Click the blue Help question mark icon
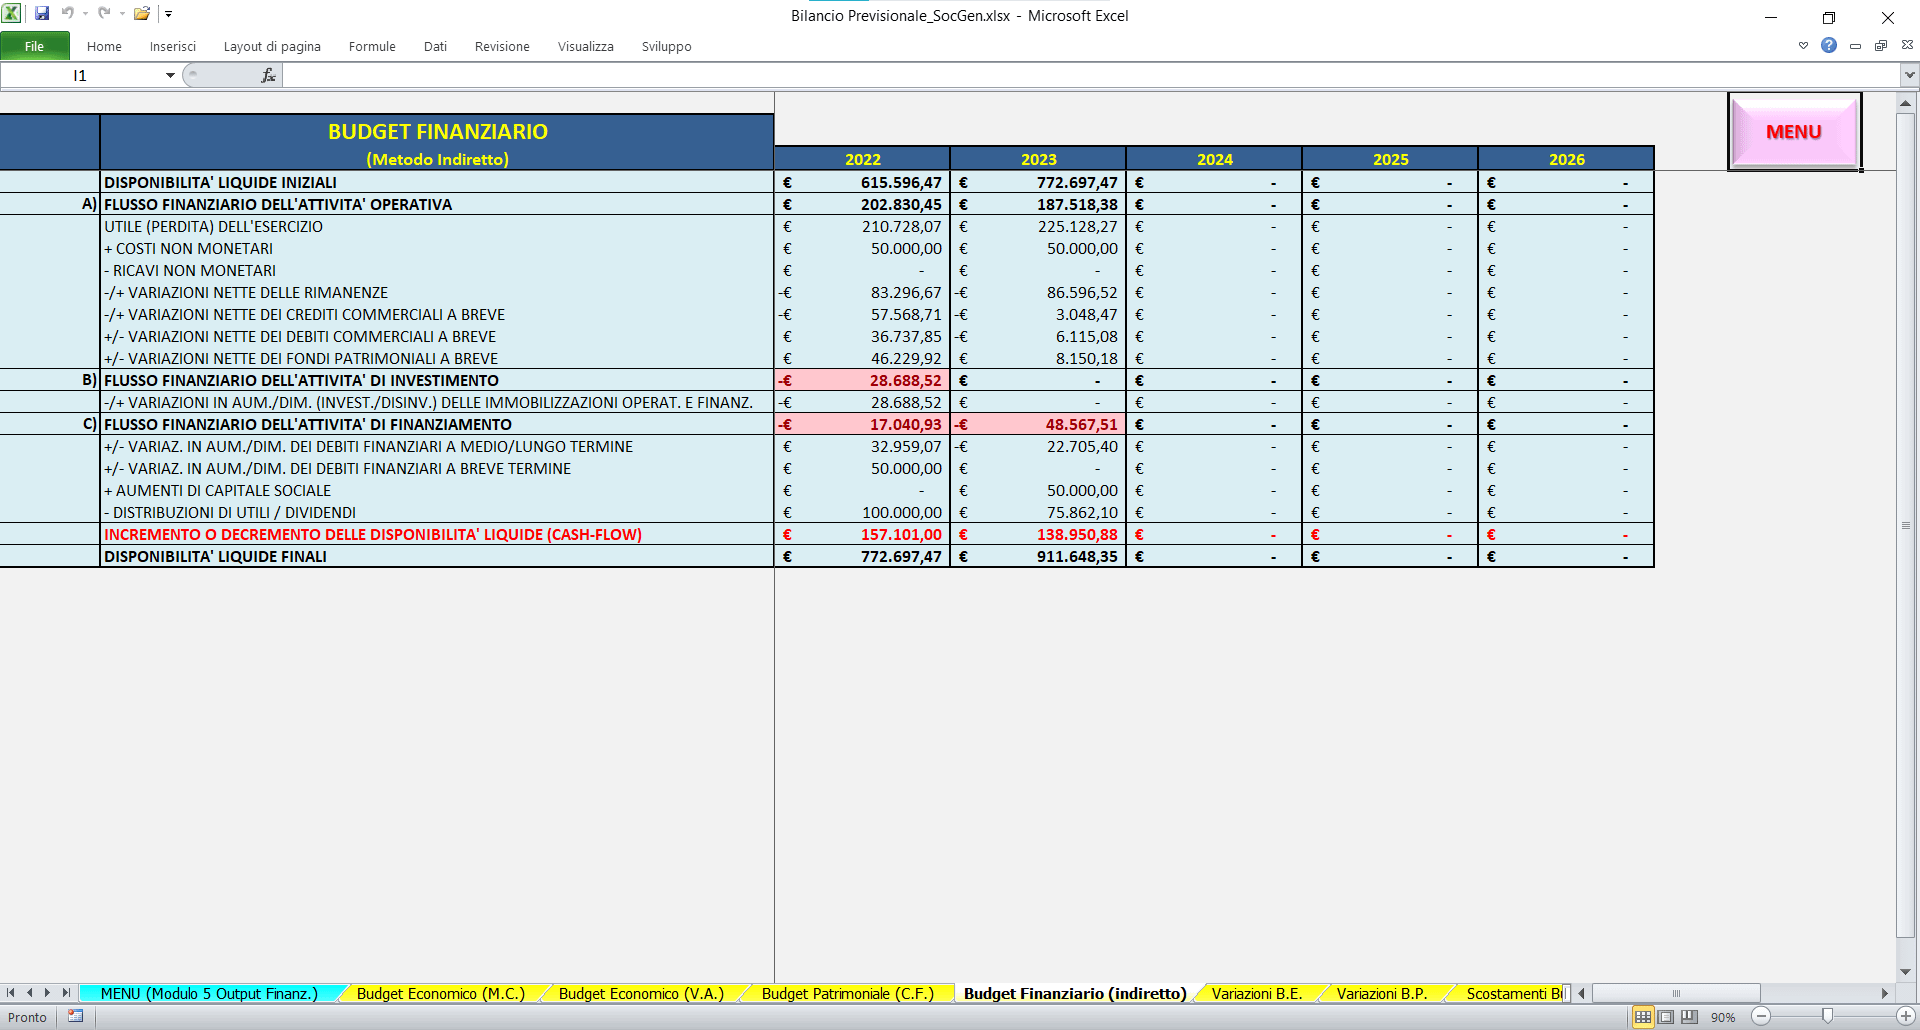The image size is (1920, 1030). pyautogui.click(x=1829, y=45)
